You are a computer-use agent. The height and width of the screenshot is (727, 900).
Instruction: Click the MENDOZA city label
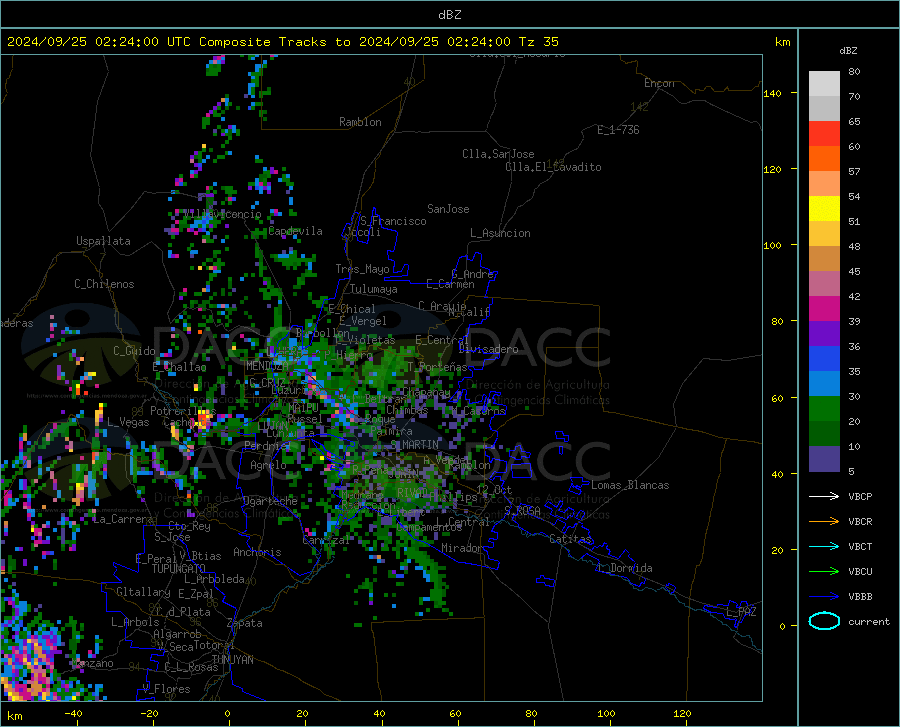point(267,366)
